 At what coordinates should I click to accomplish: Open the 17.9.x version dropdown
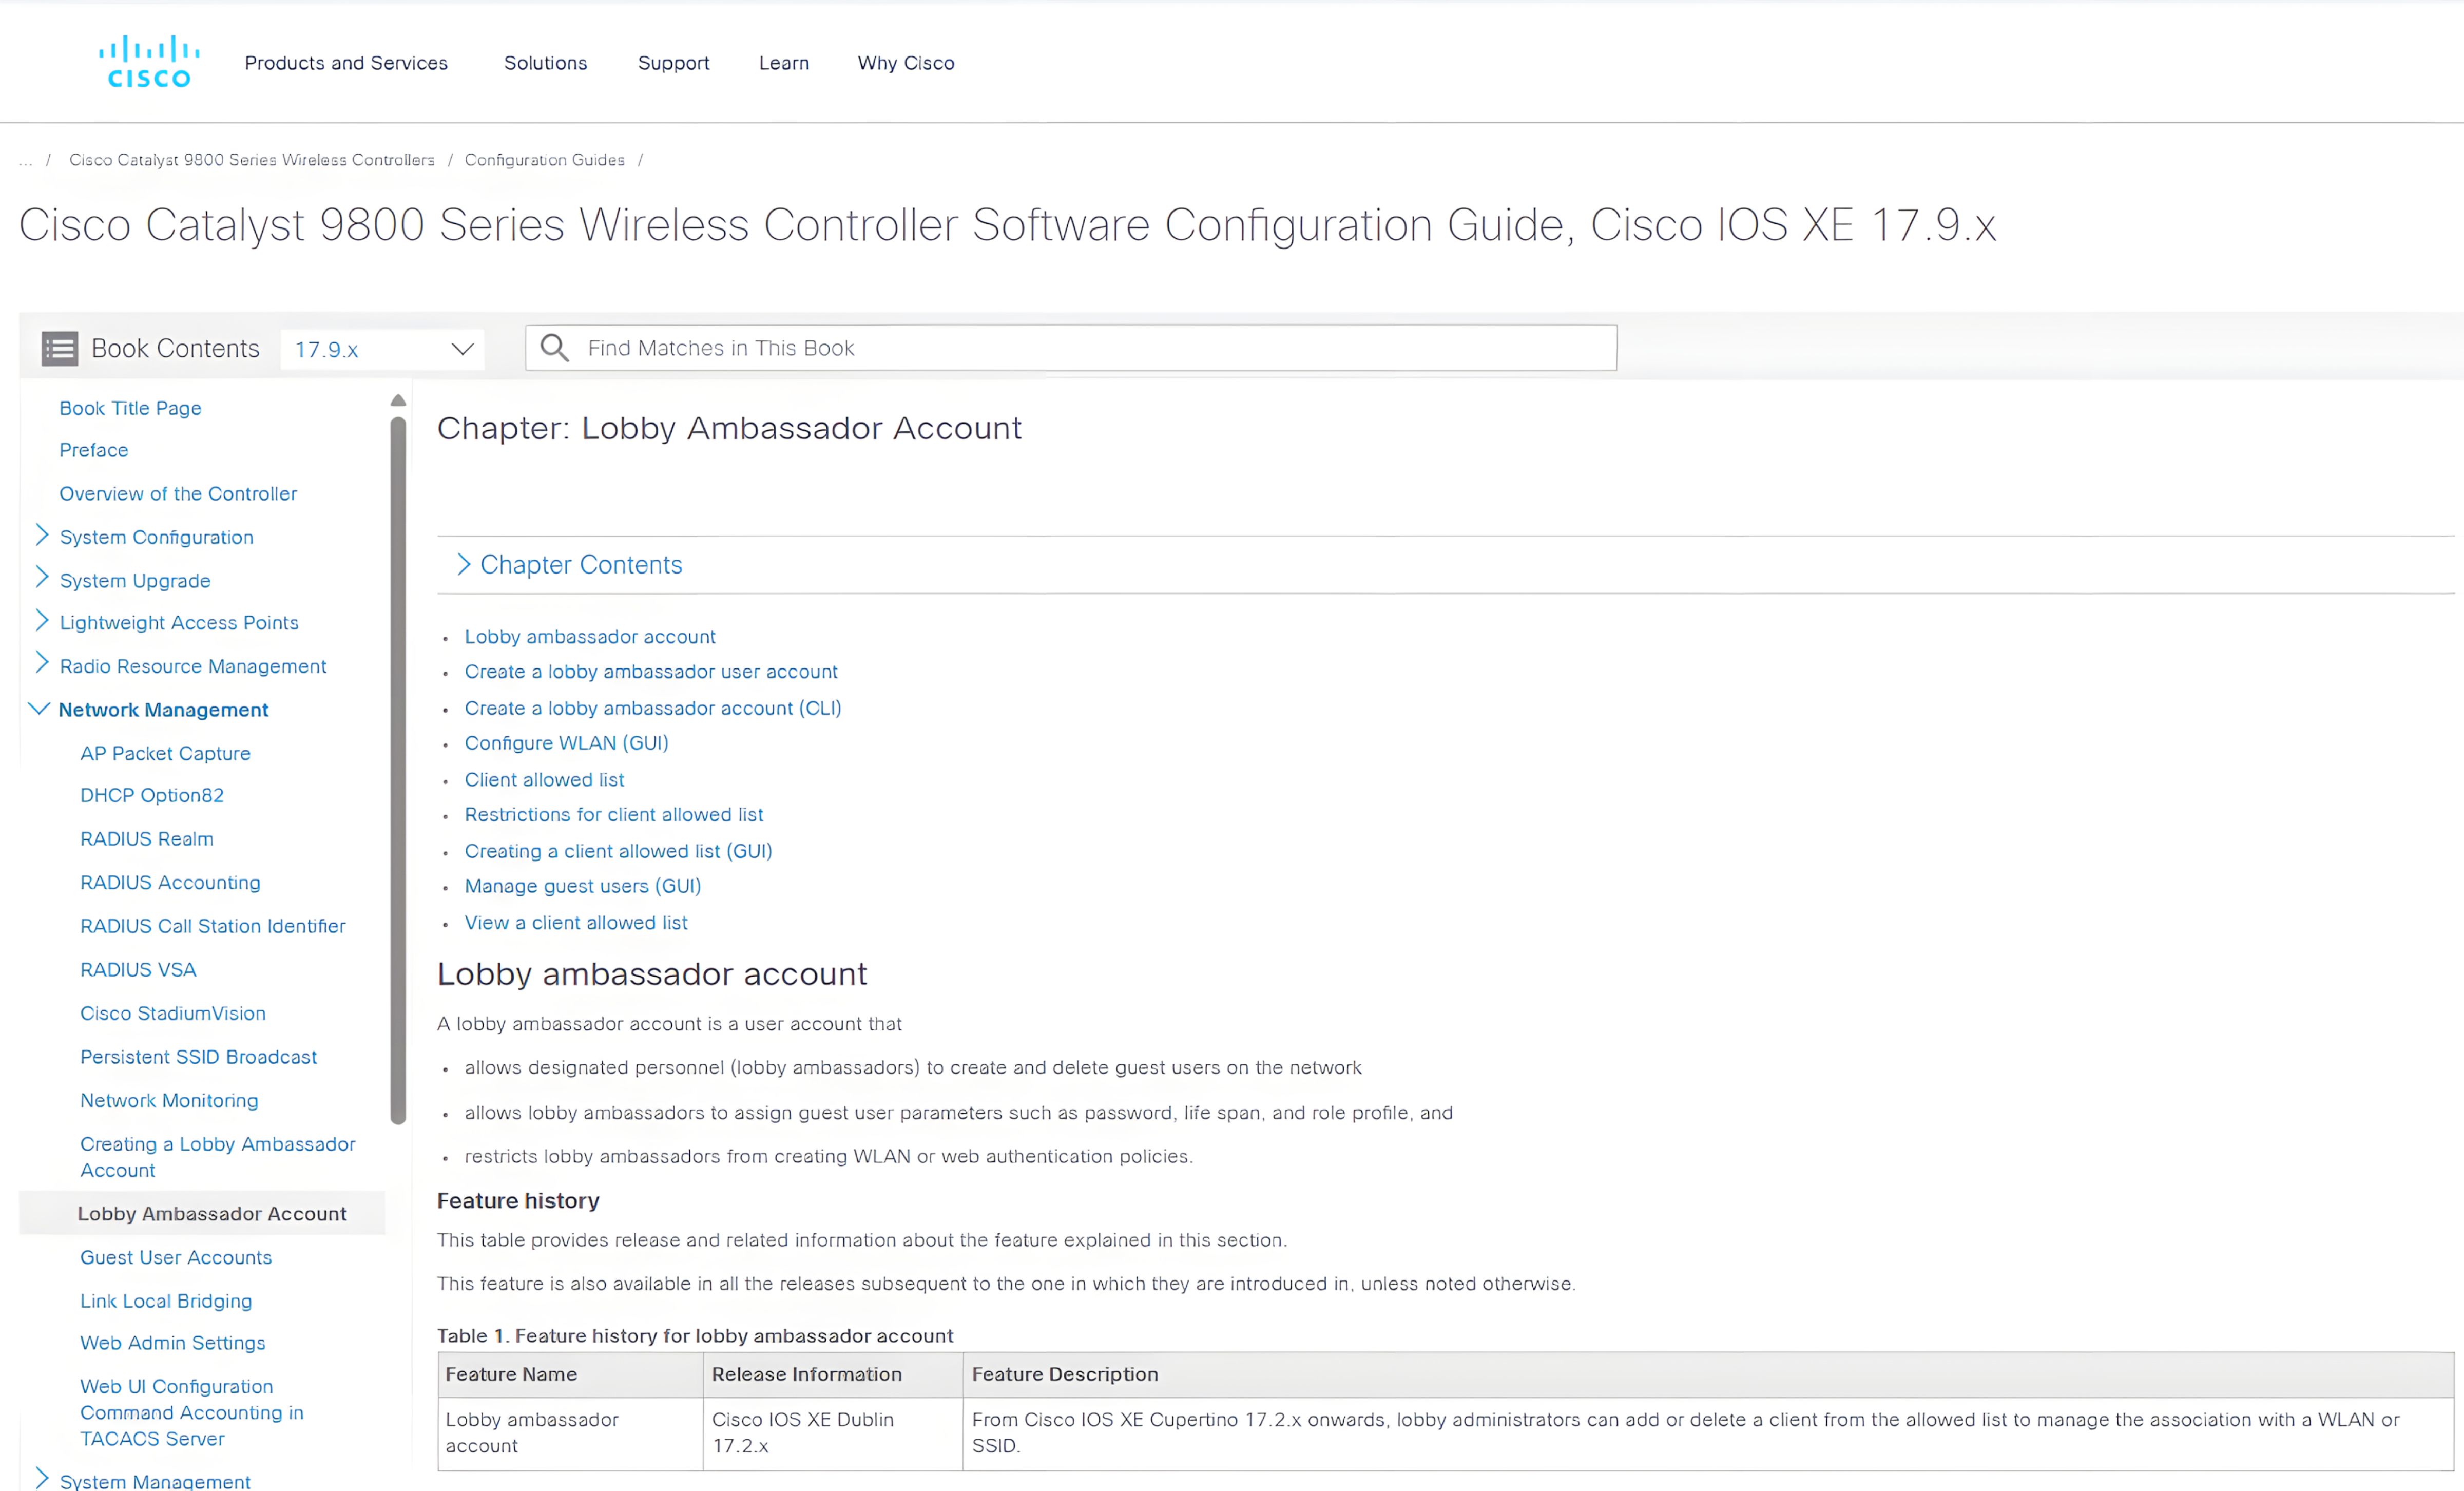[383, 349]
